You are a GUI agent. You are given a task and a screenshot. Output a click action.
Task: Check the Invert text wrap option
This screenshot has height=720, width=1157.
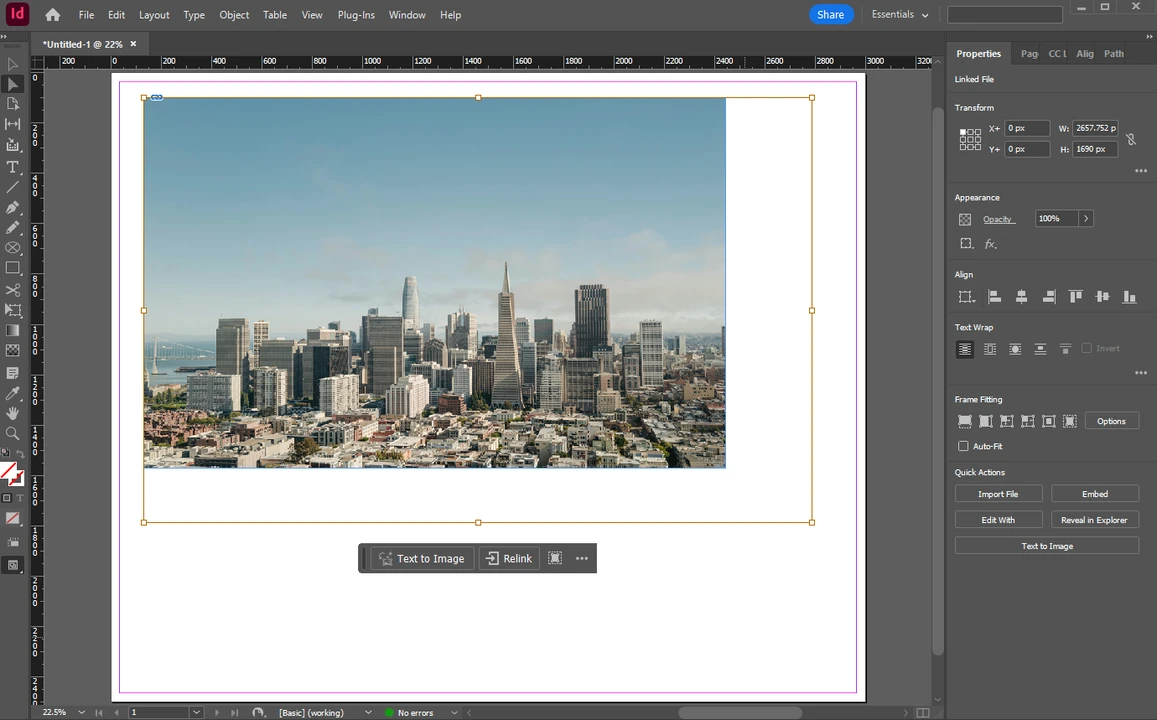point(1087,348)
